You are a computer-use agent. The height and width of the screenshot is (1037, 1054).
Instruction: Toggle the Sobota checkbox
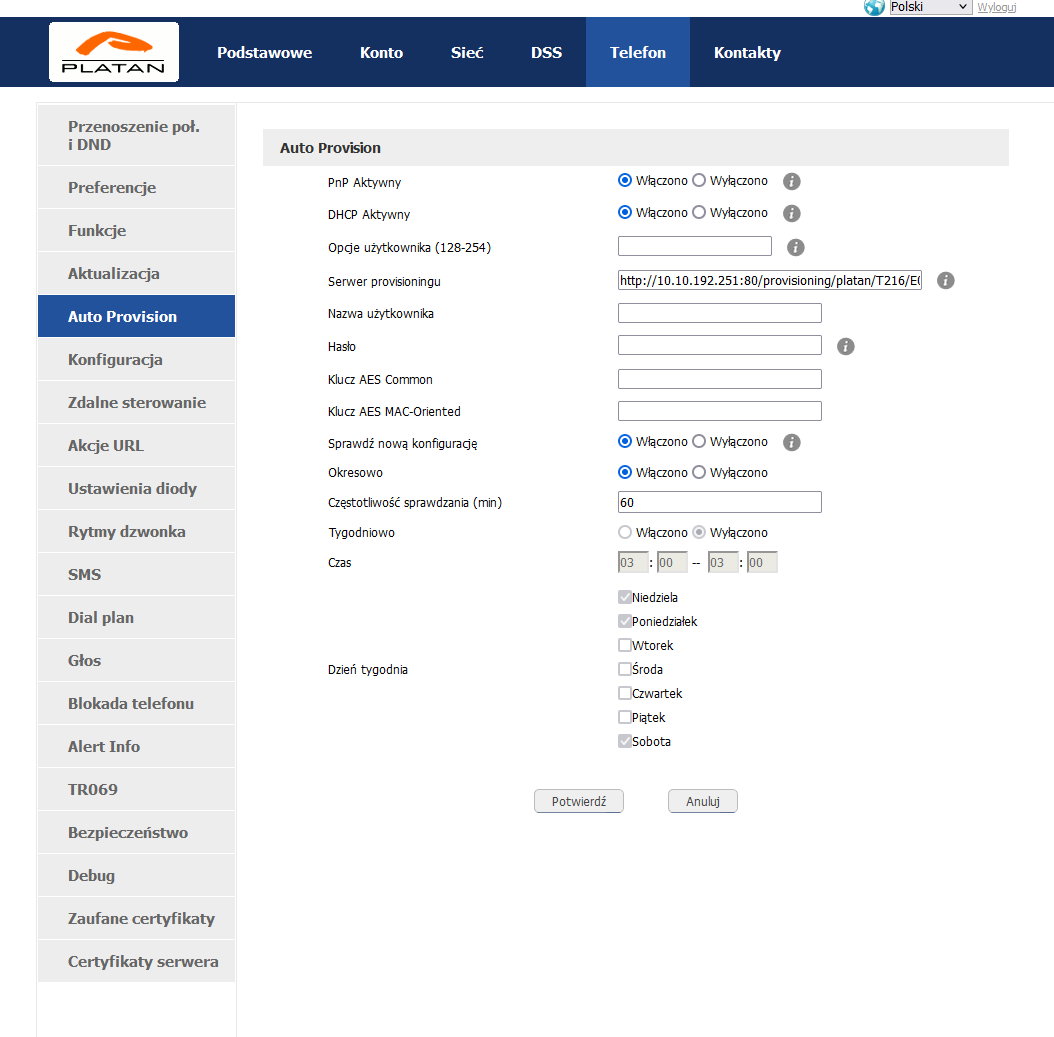coord(624,741)
